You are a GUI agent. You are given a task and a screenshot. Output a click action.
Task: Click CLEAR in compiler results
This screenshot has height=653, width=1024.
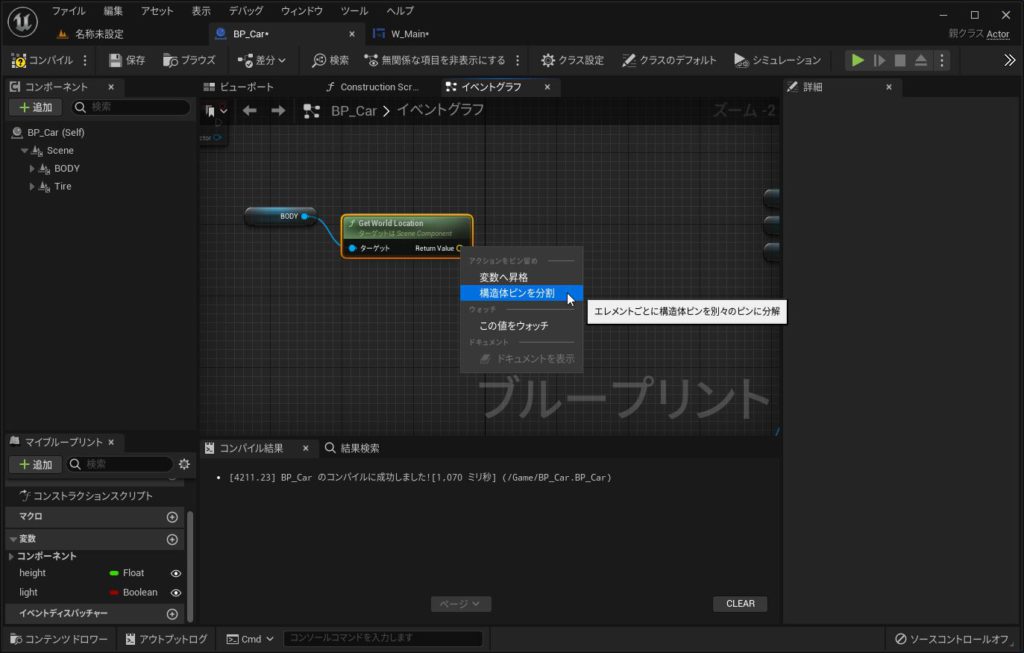click(740, 604)
